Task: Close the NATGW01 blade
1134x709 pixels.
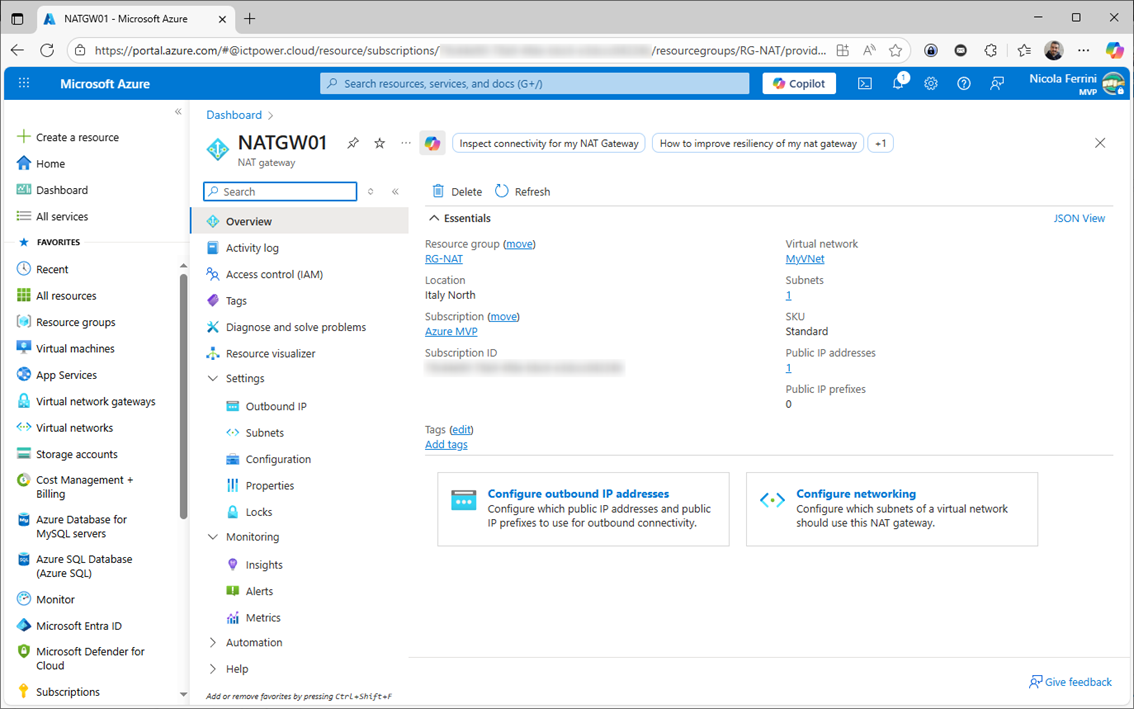Action: point(1100,143)
